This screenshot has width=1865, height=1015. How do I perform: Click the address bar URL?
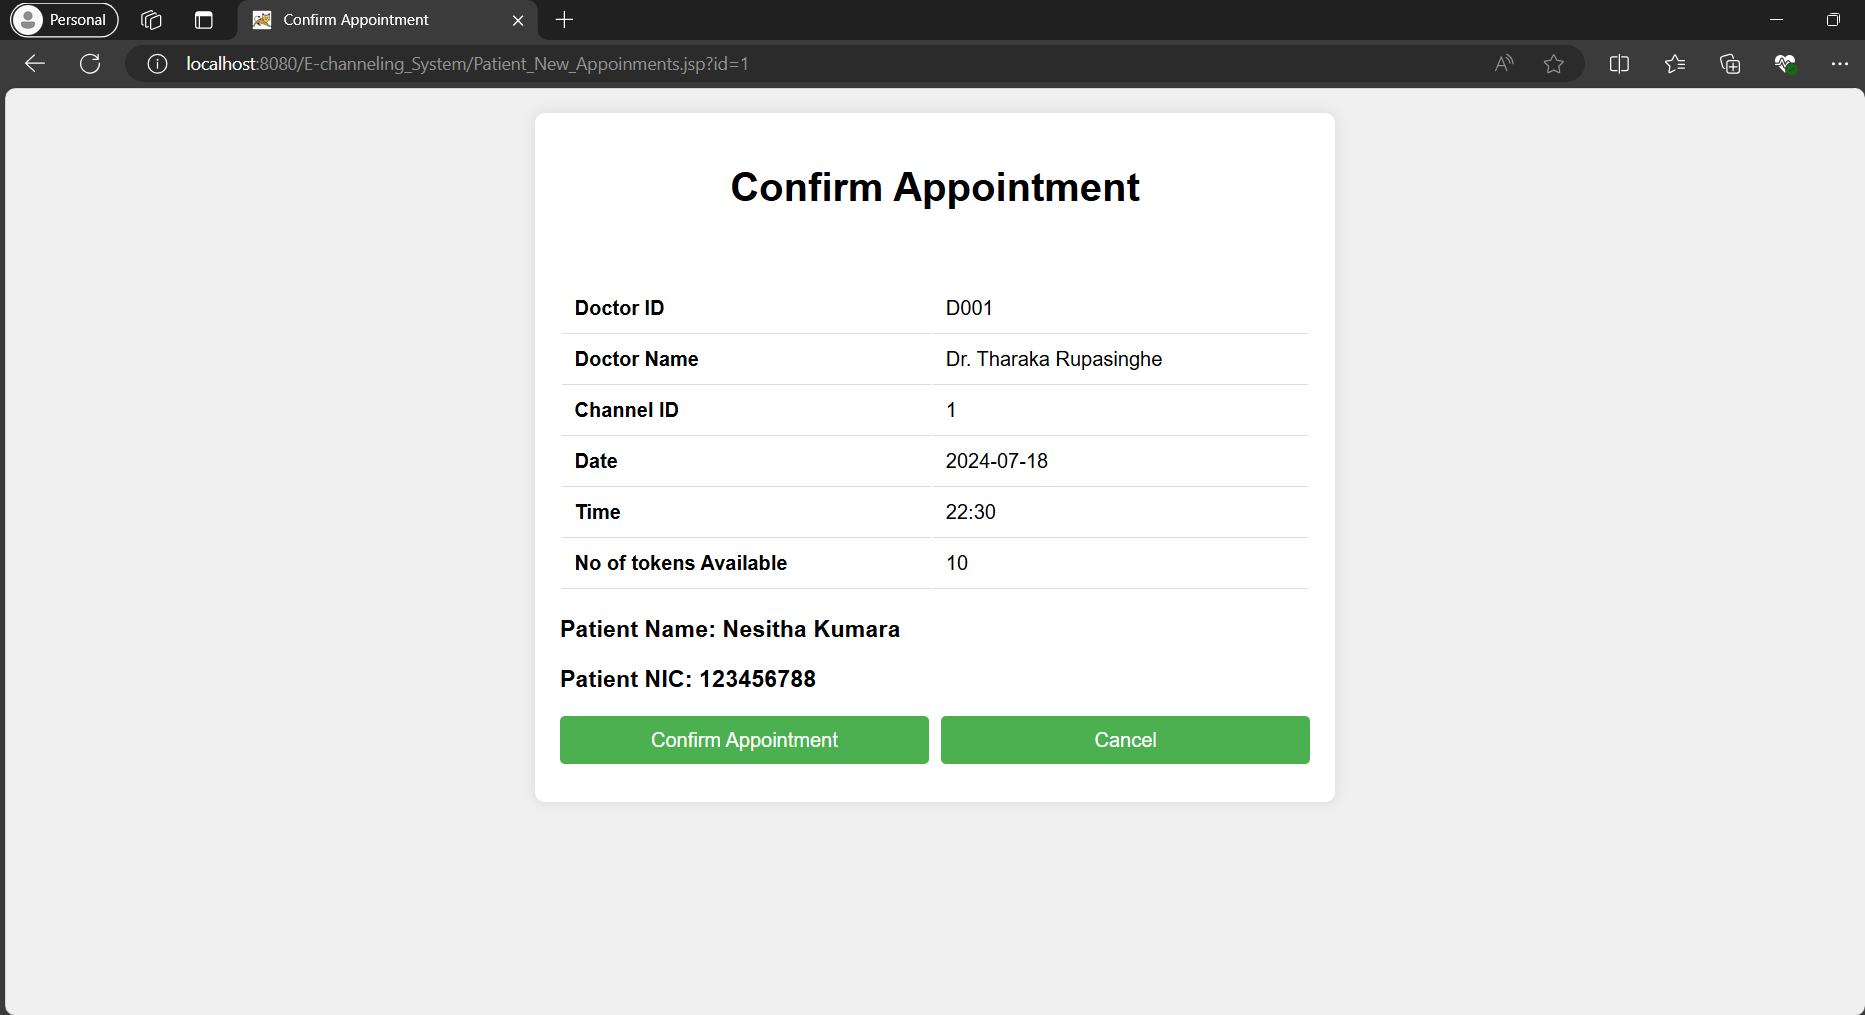tap(467, 64)
